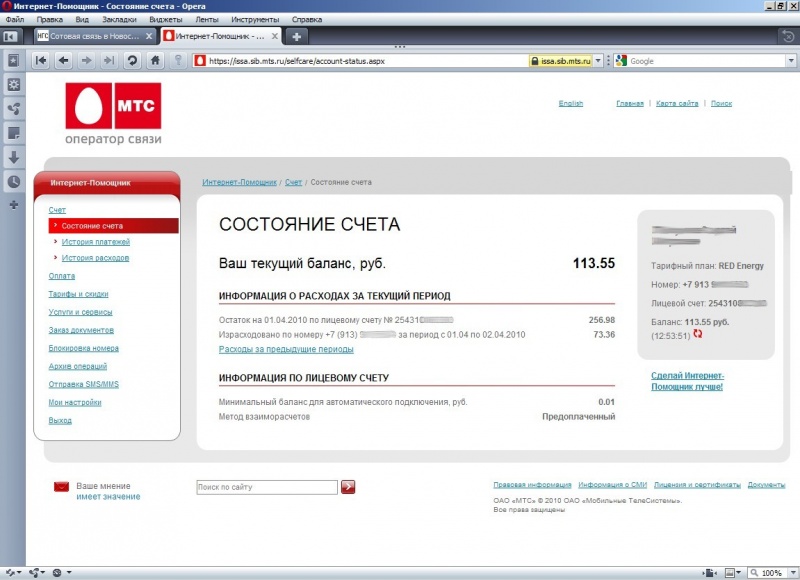The height and width of the screenshot is (580, 800).
Task: Go to the browser Home page icon
Action: (x=155, y=60)
